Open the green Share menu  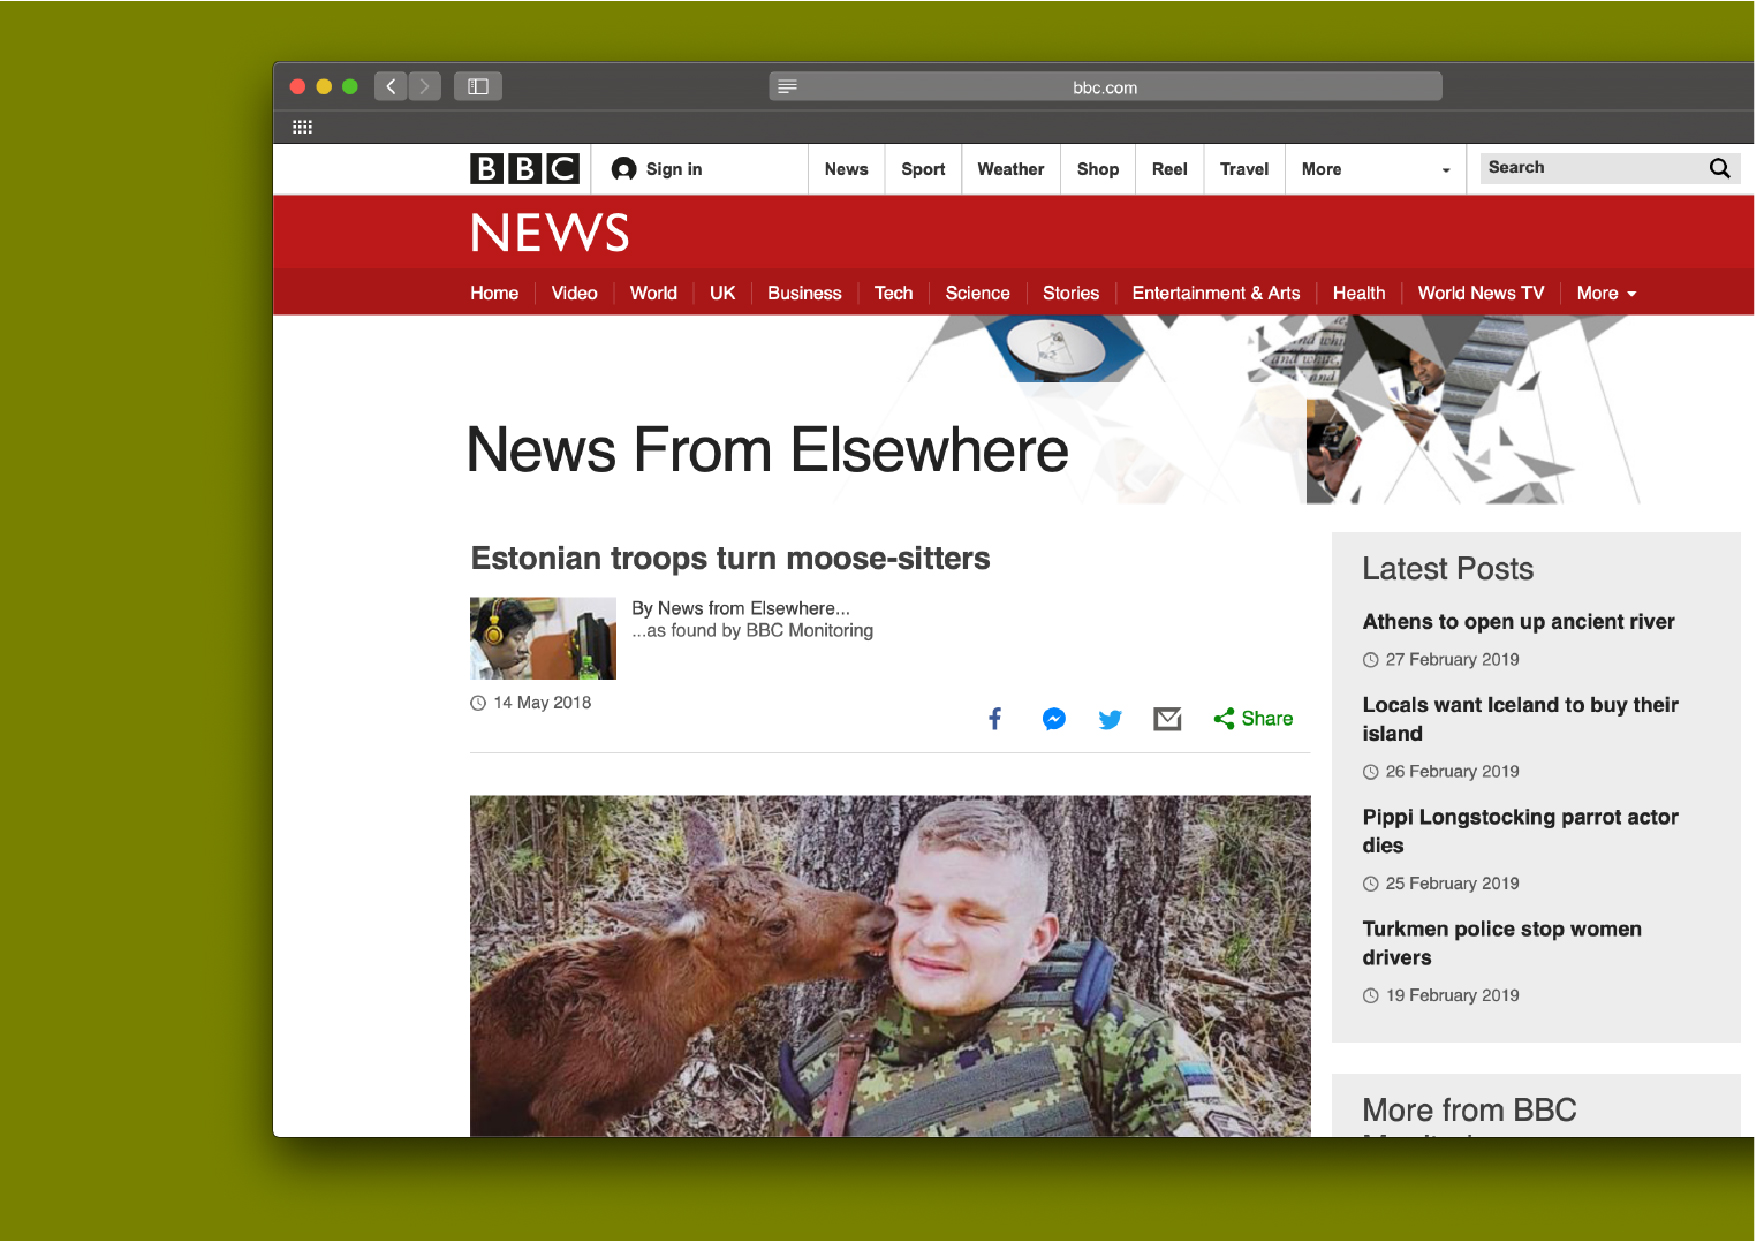click(x=1253, y=719)
